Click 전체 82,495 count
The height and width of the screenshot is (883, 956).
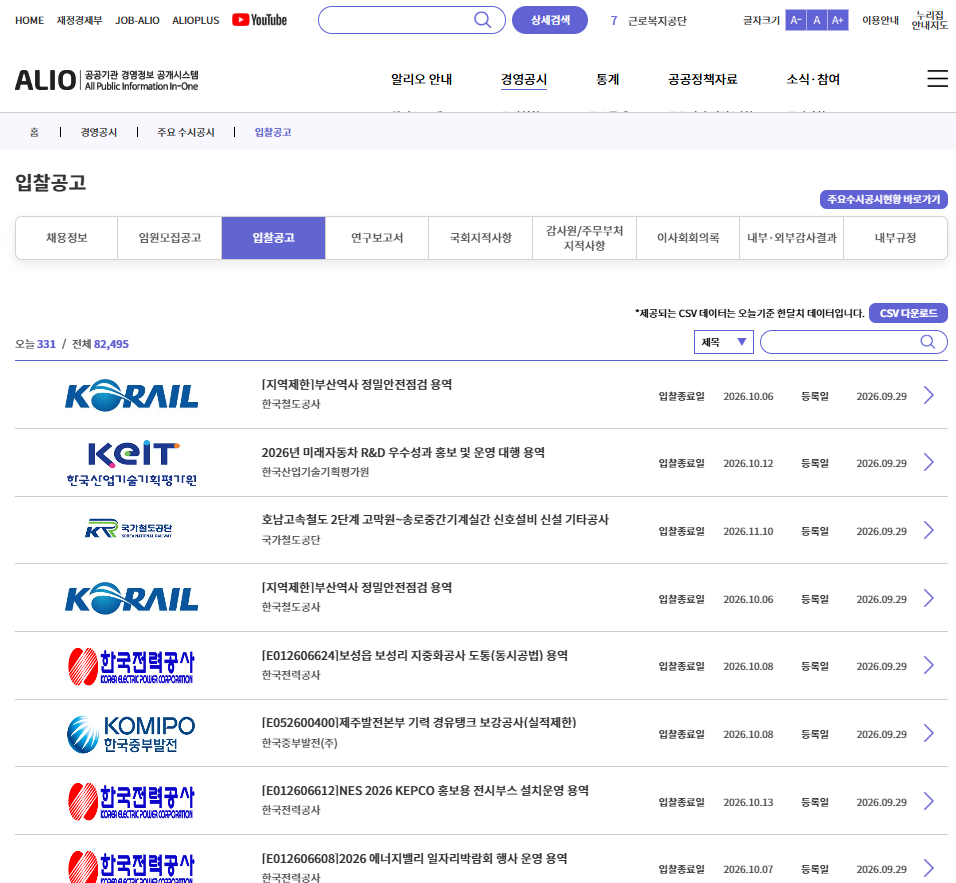click(100, 344)
